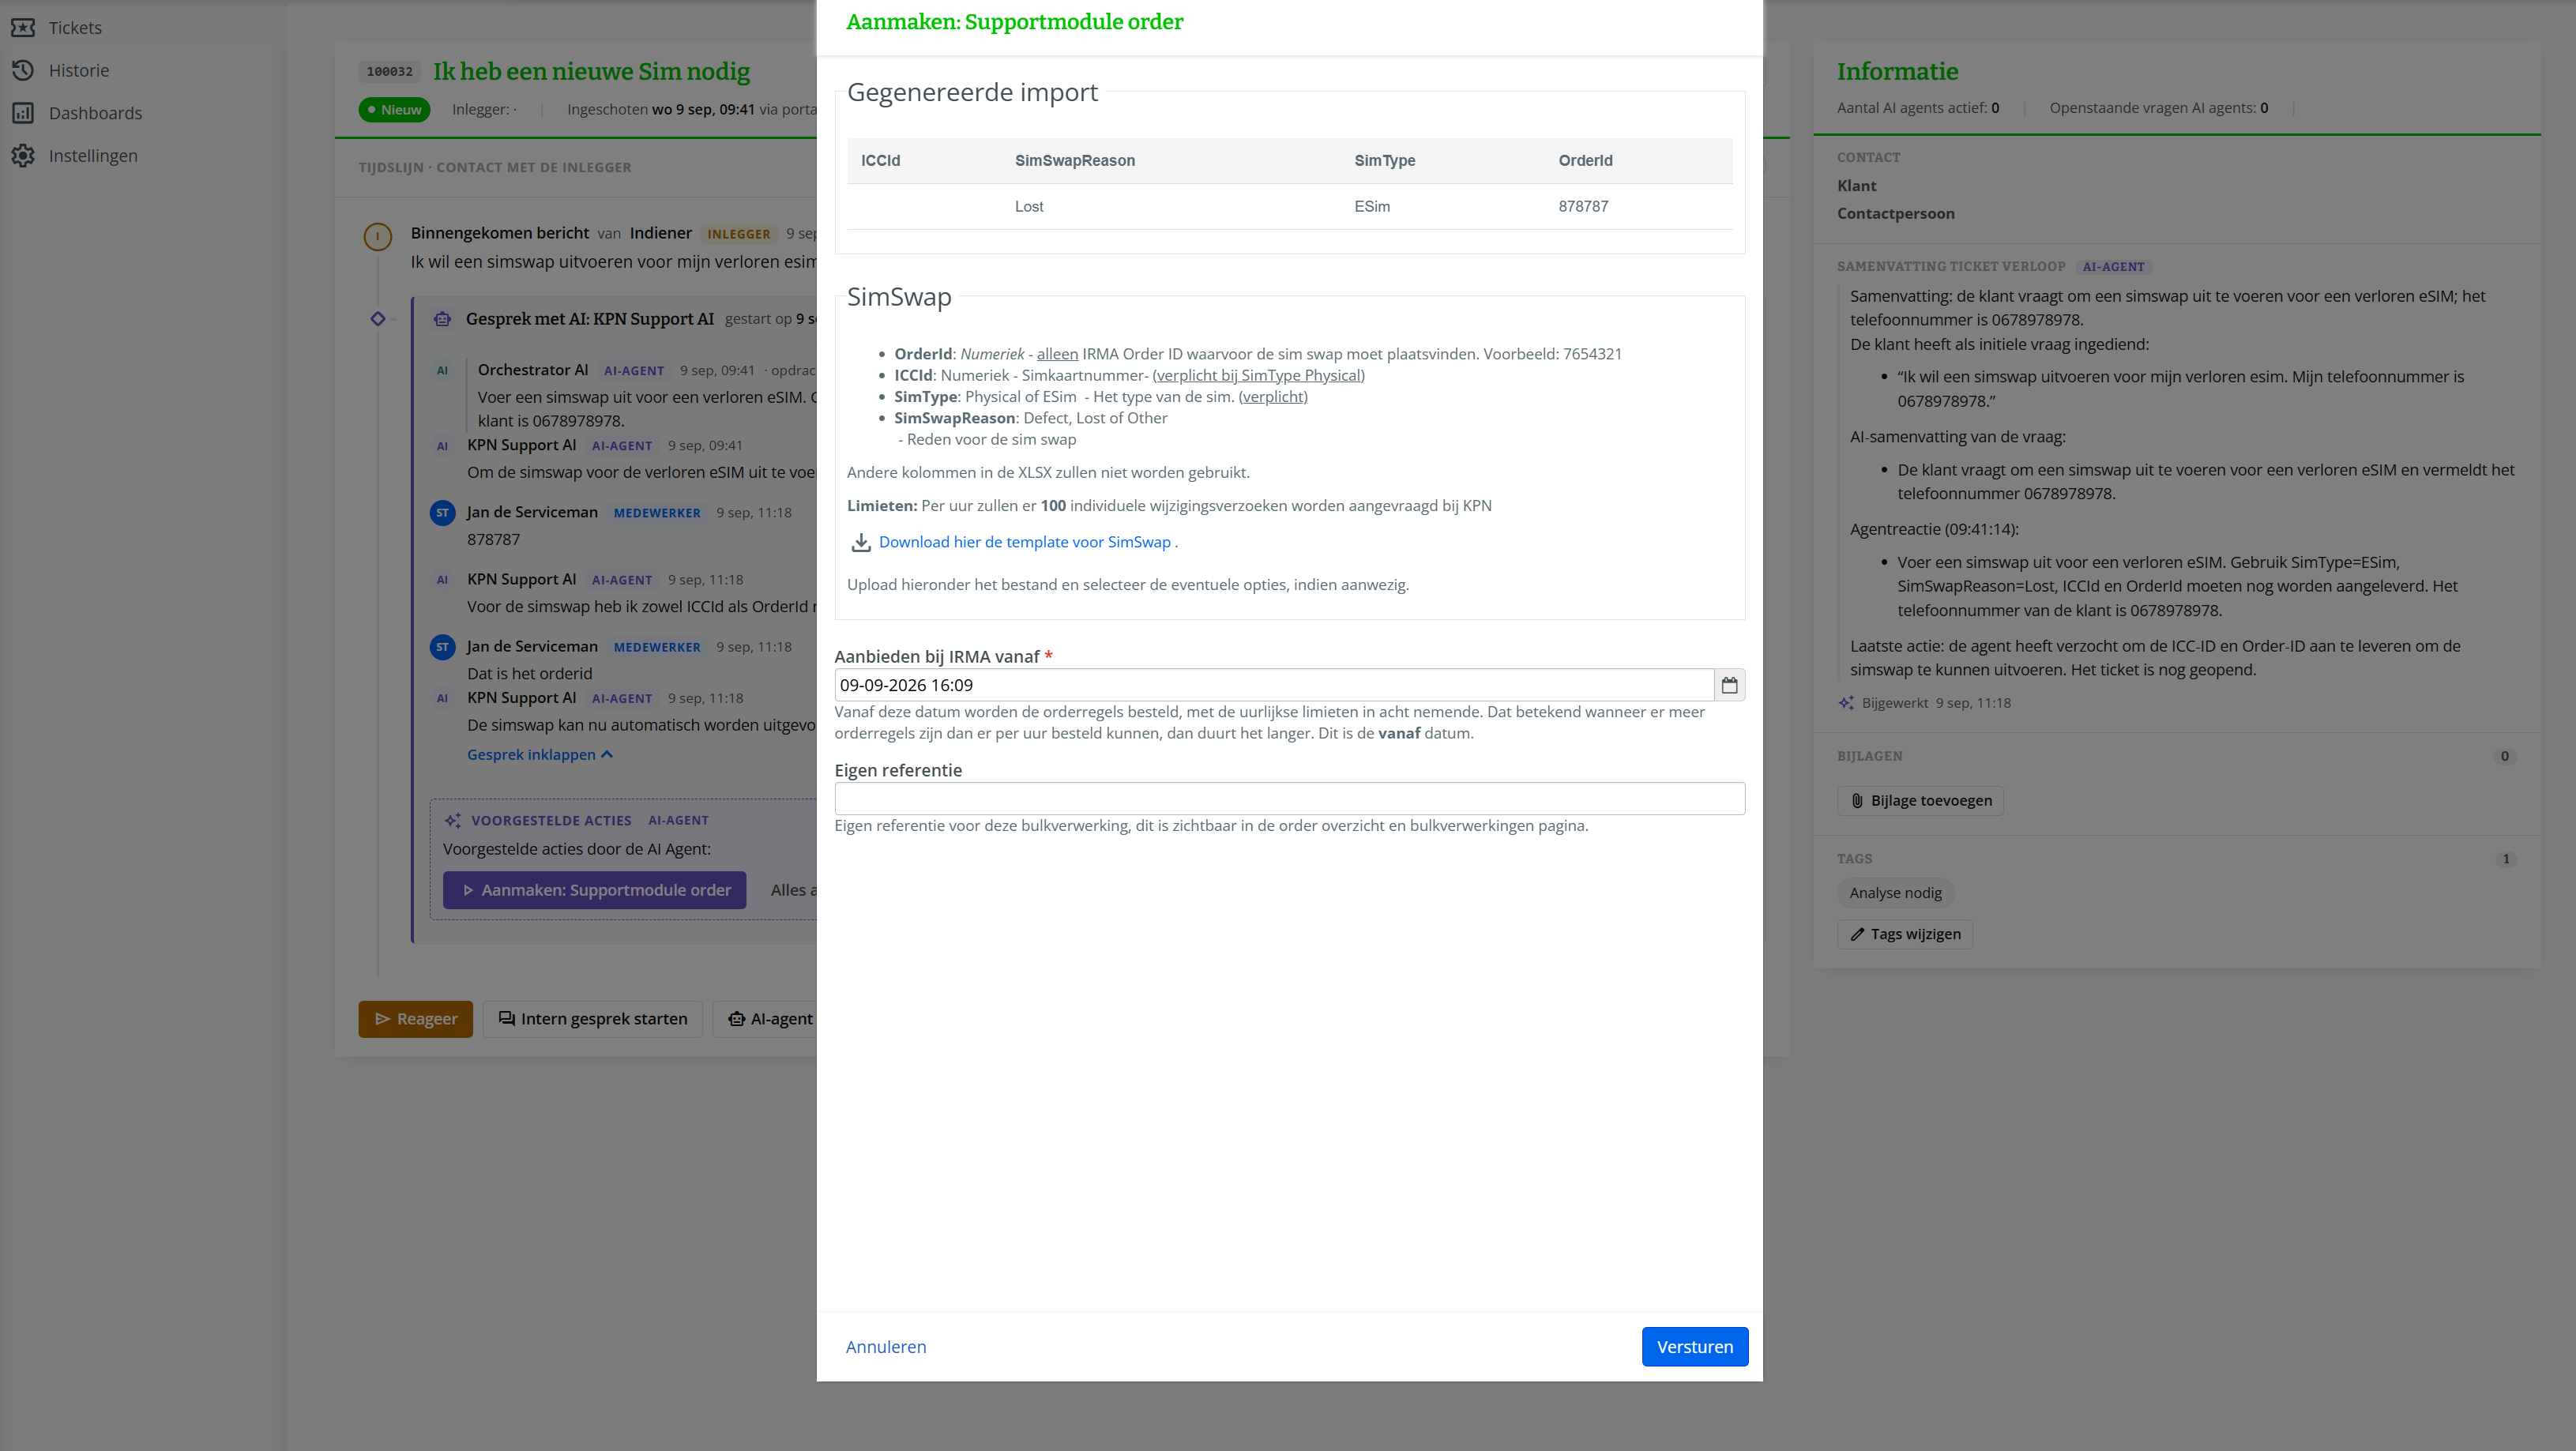The height and width of the screenshot is (1451, 2576).
Task: Open the calendar date picker icon
Action: coord(1729,685)
